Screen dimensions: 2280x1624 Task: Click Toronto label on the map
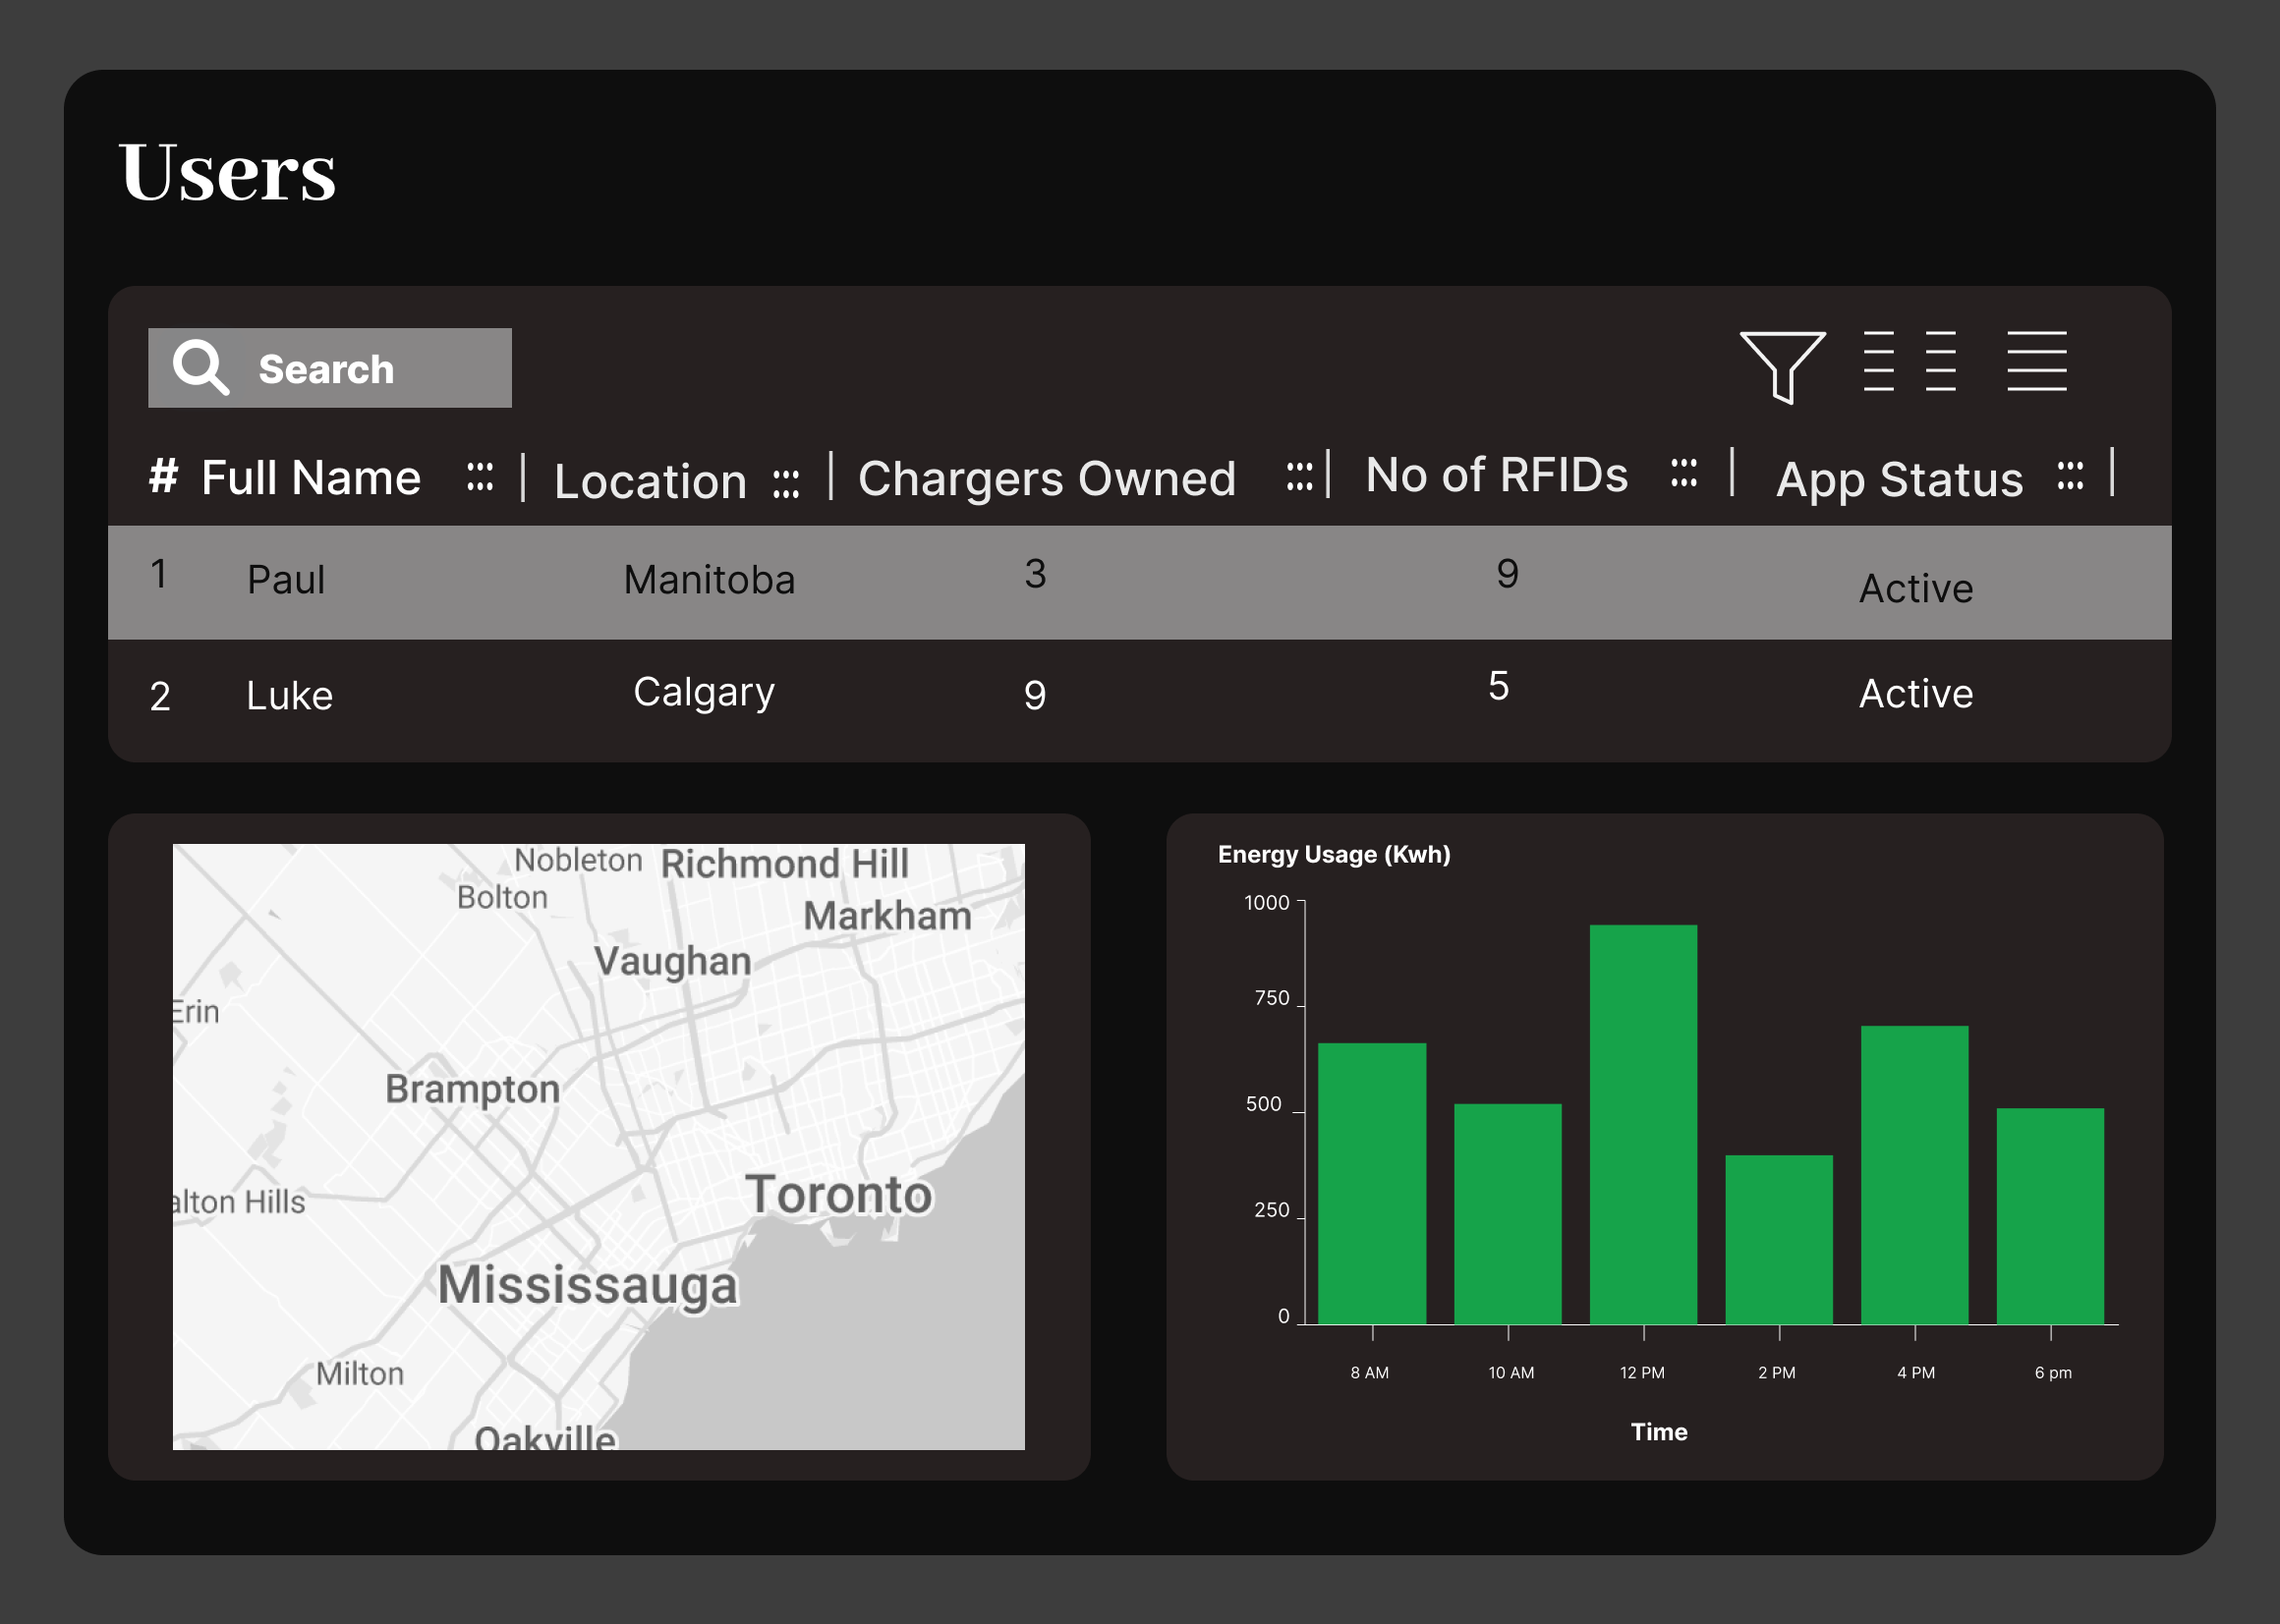point(838,1195)
